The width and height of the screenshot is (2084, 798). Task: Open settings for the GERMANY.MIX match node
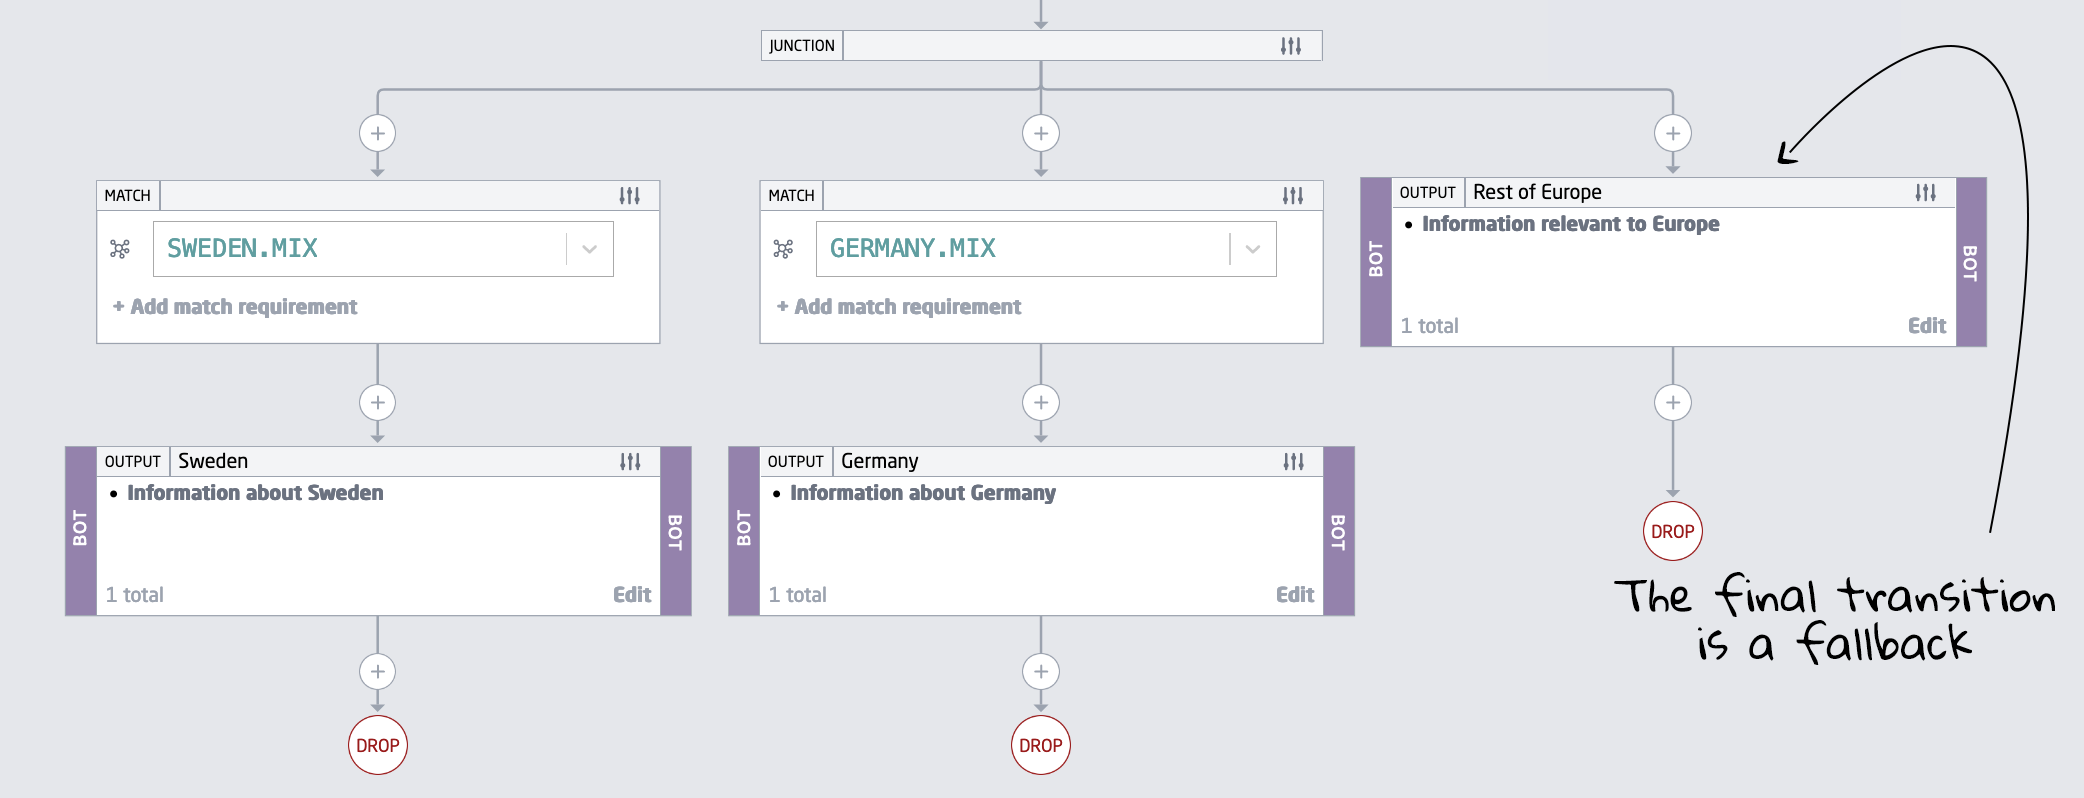[x=1293, y=196]
